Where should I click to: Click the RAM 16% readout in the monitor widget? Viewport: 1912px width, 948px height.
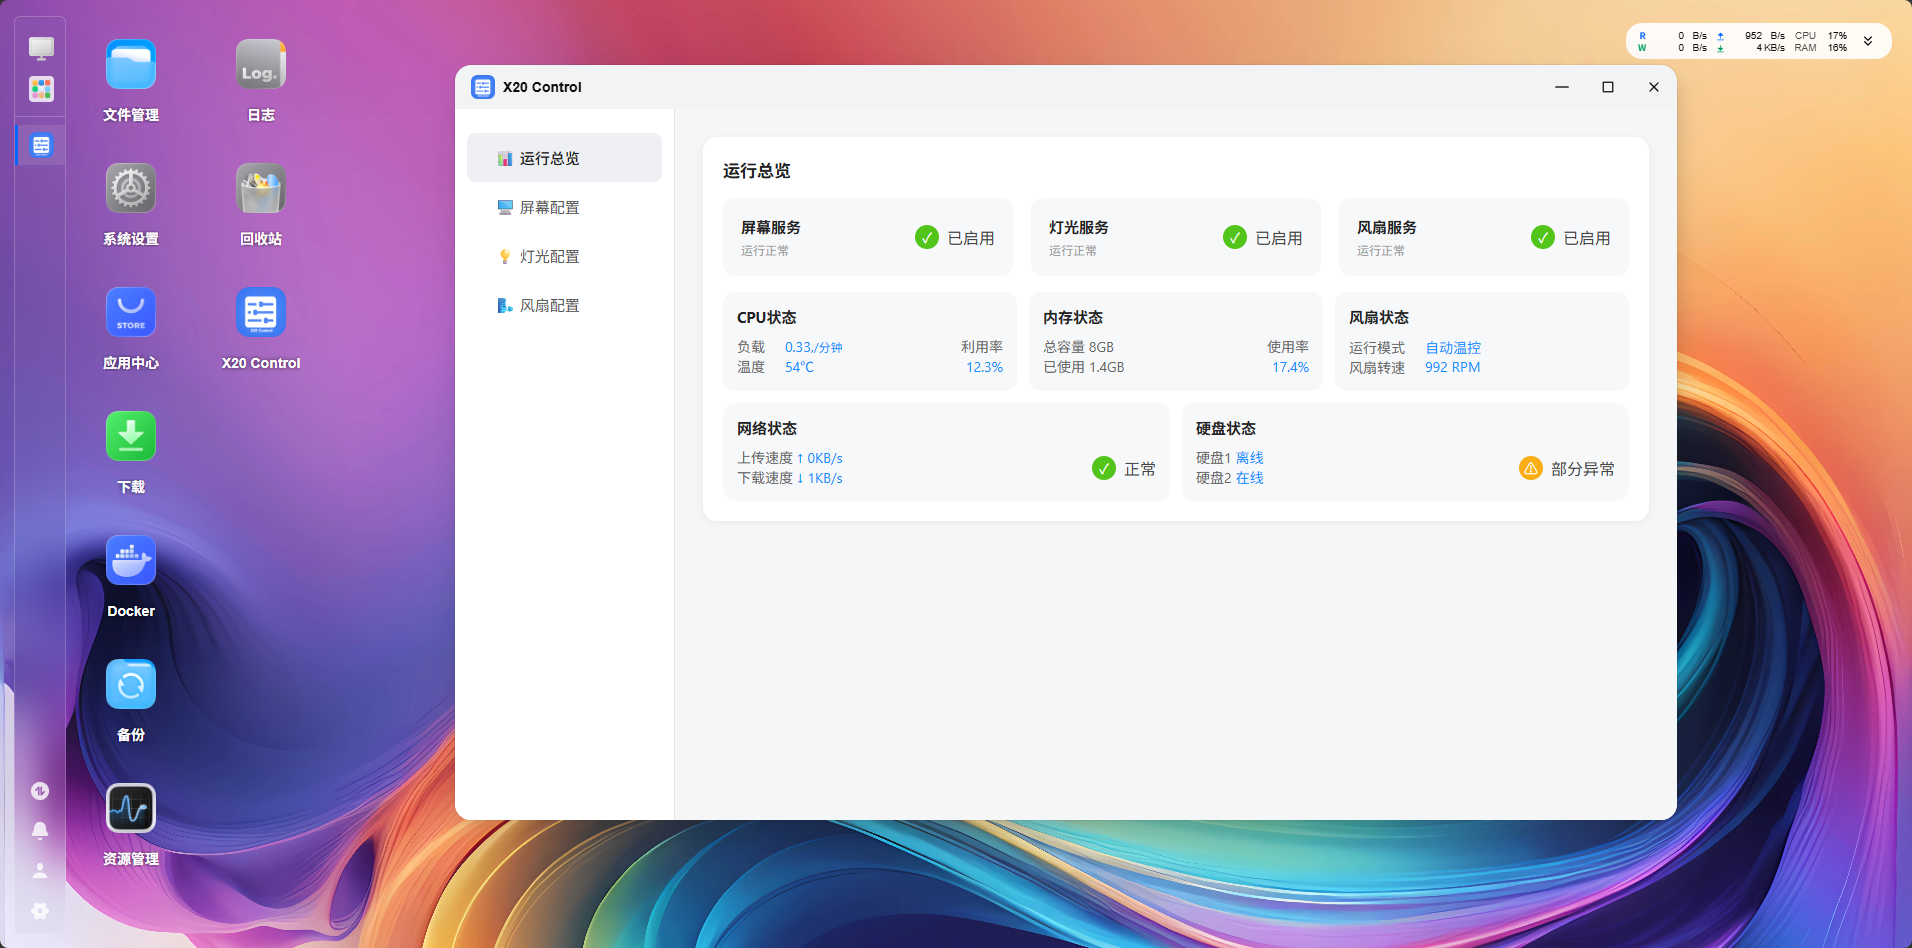click(x=1821, y=48)
